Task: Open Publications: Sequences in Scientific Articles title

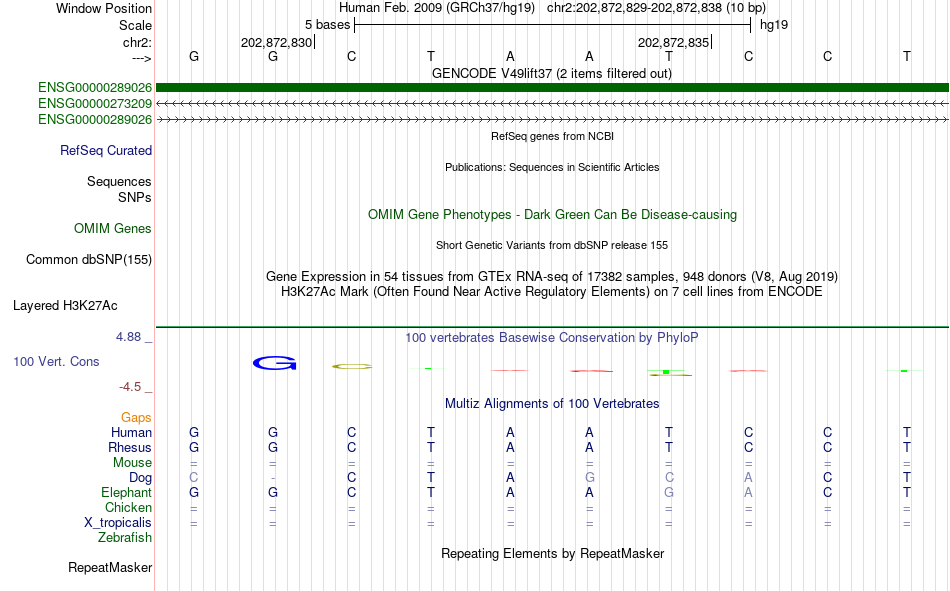Action: click(552, 167)
